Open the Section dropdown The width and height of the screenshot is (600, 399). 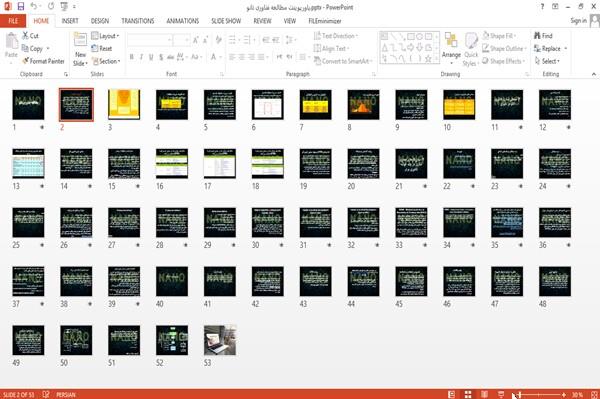pyautogui.click(x=106, y=61)
